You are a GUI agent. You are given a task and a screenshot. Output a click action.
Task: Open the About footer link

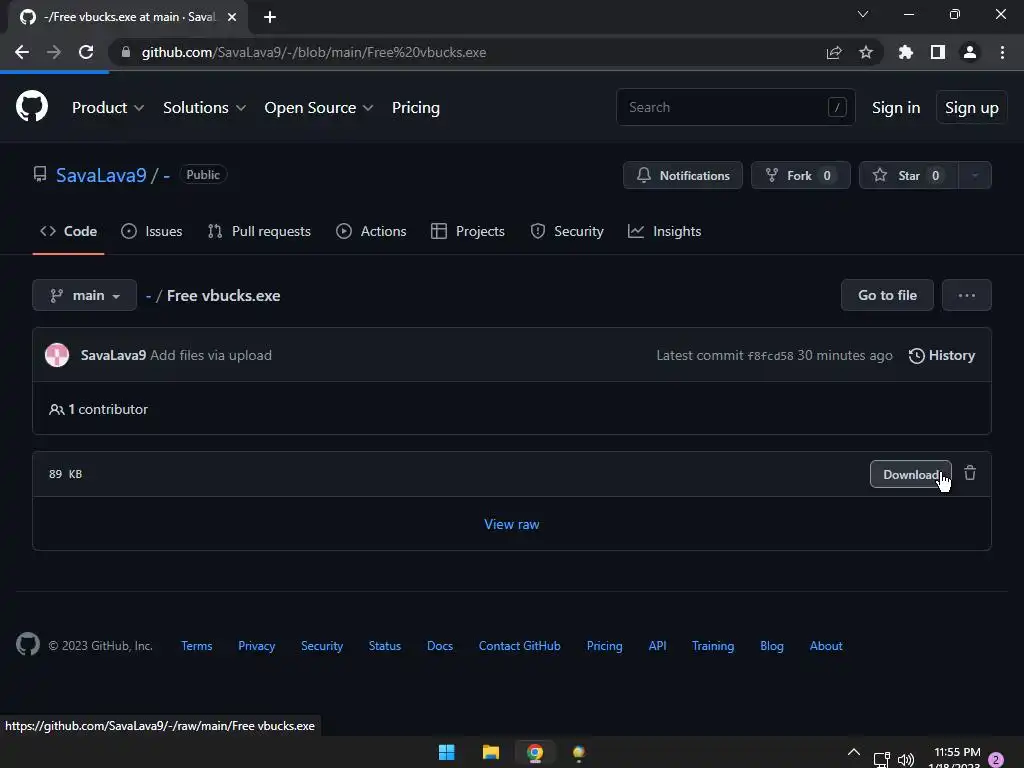(826, 645)
